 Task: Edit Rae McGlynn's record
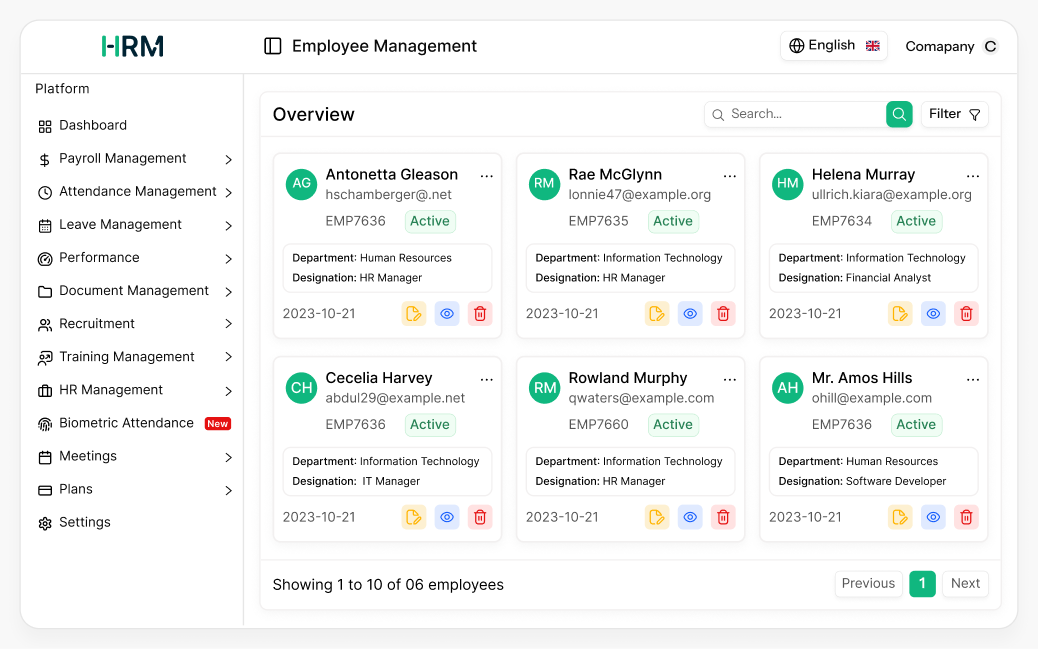657,313
